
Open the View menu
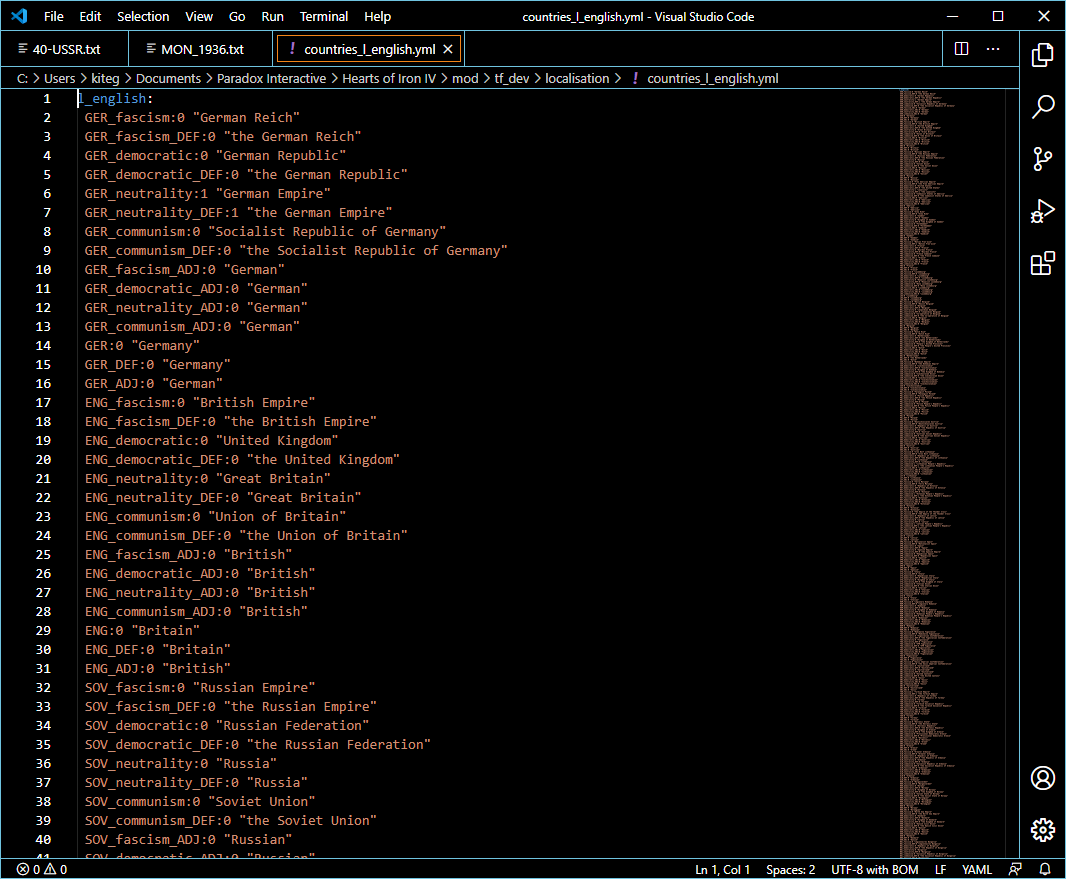coord(199,16)
